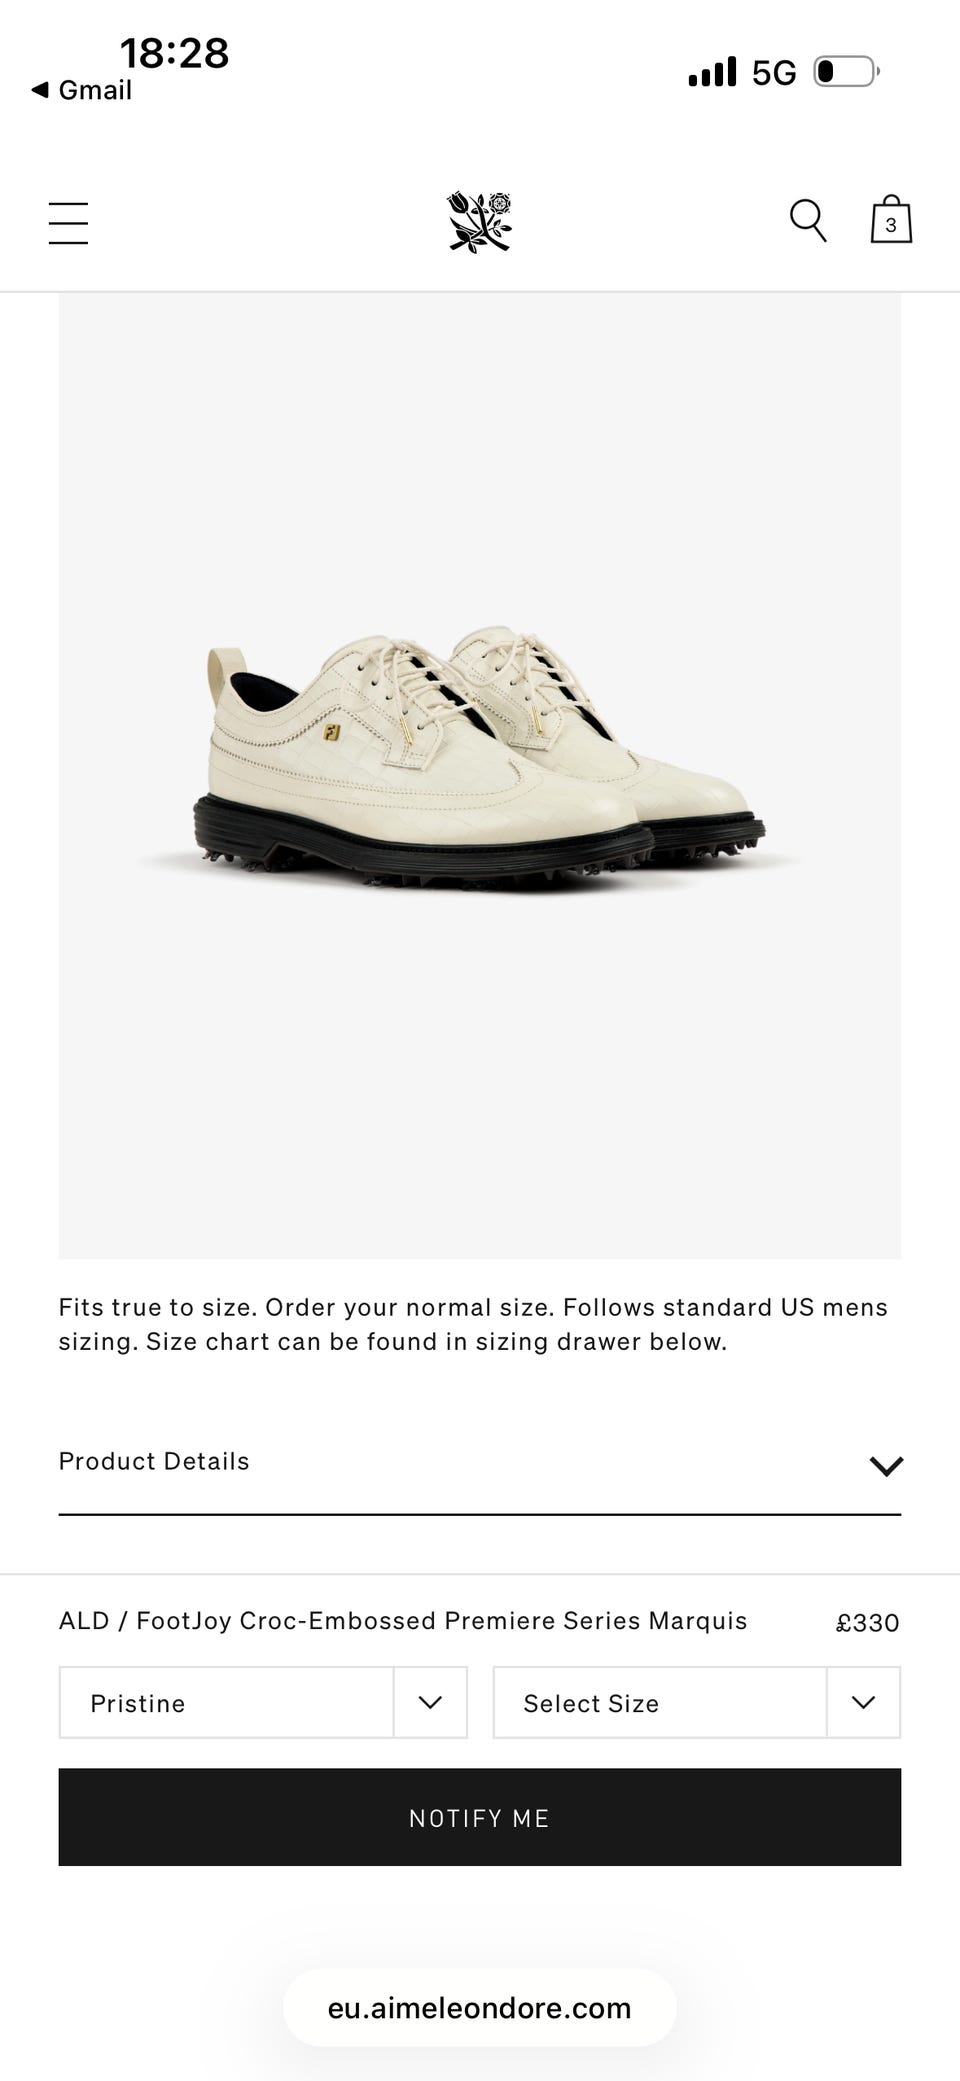This screenshot has width=960, height=2081.
Task: Tap the 5G network indicator
Action: 774,73
